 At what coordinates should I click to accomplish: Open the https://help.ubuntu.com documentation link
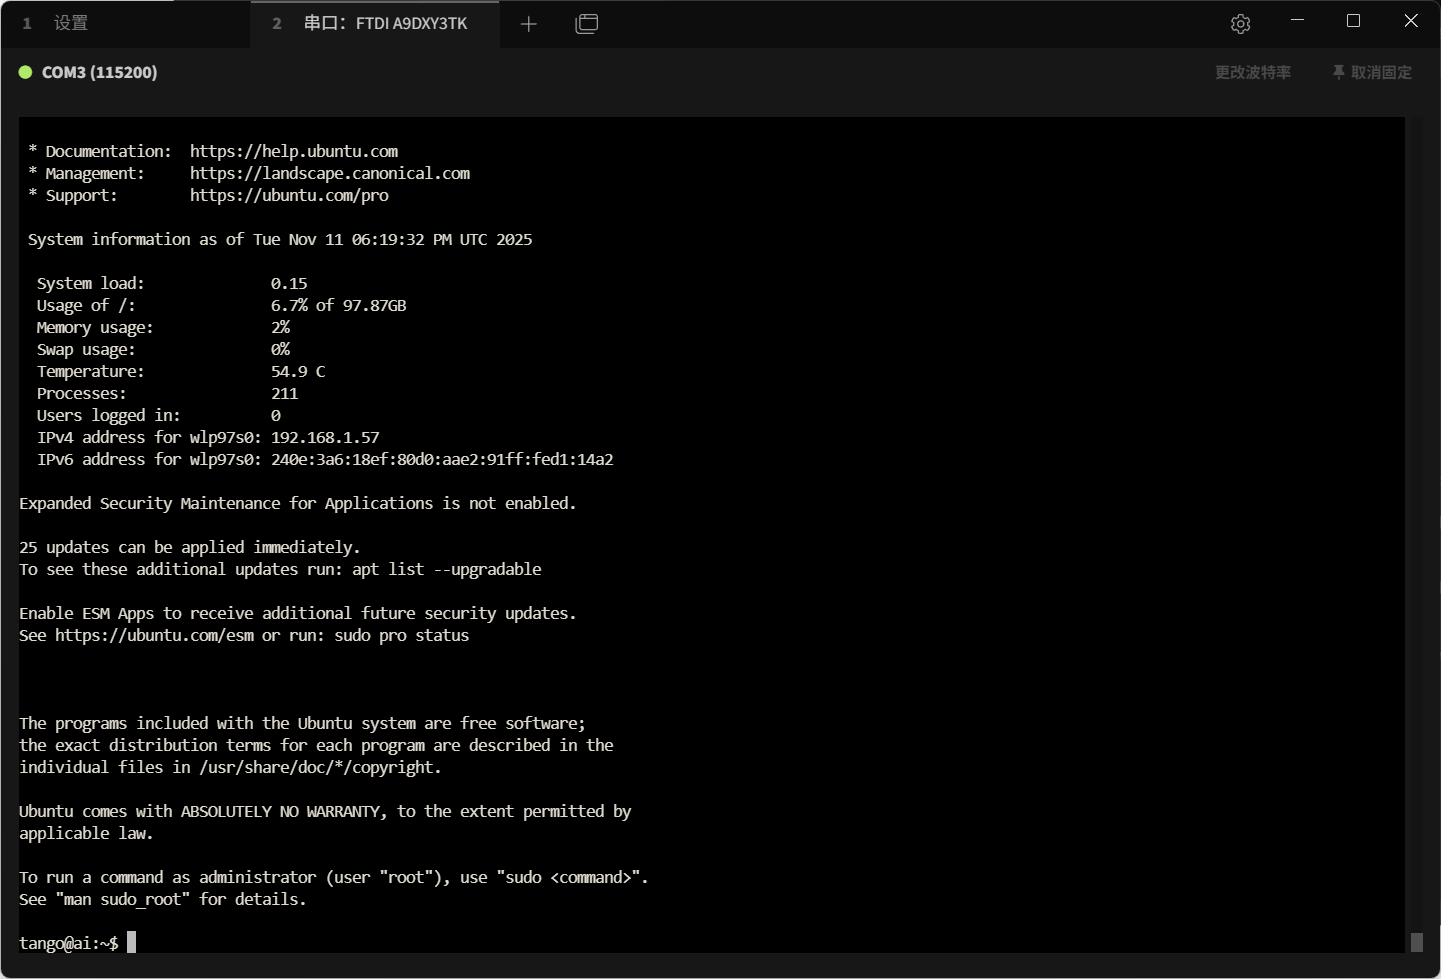tap(293, 151)
